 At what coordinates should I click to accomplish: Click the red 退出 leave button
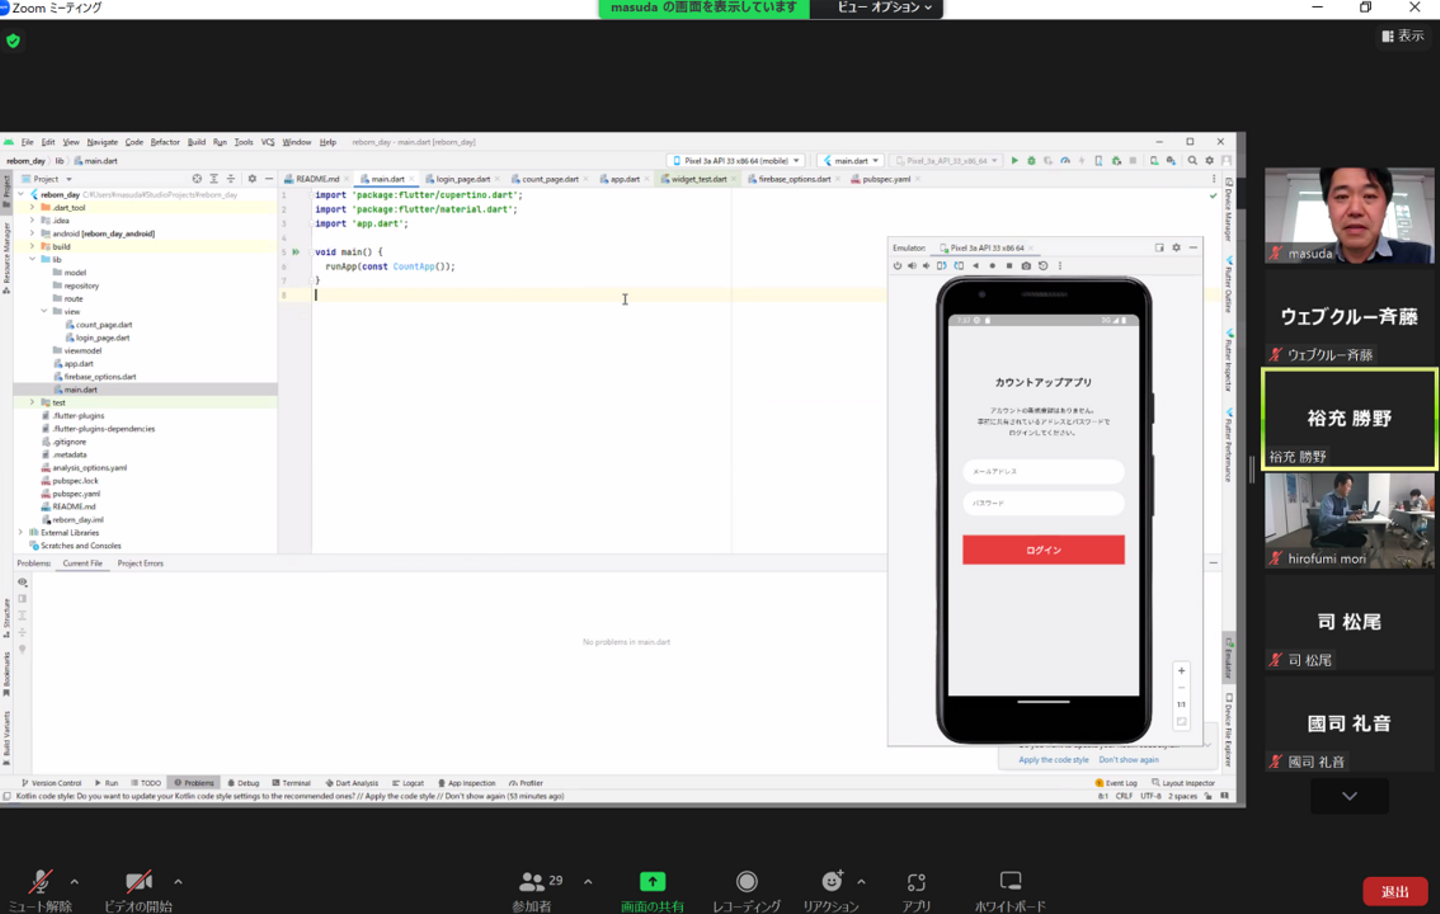point(1394,891)
